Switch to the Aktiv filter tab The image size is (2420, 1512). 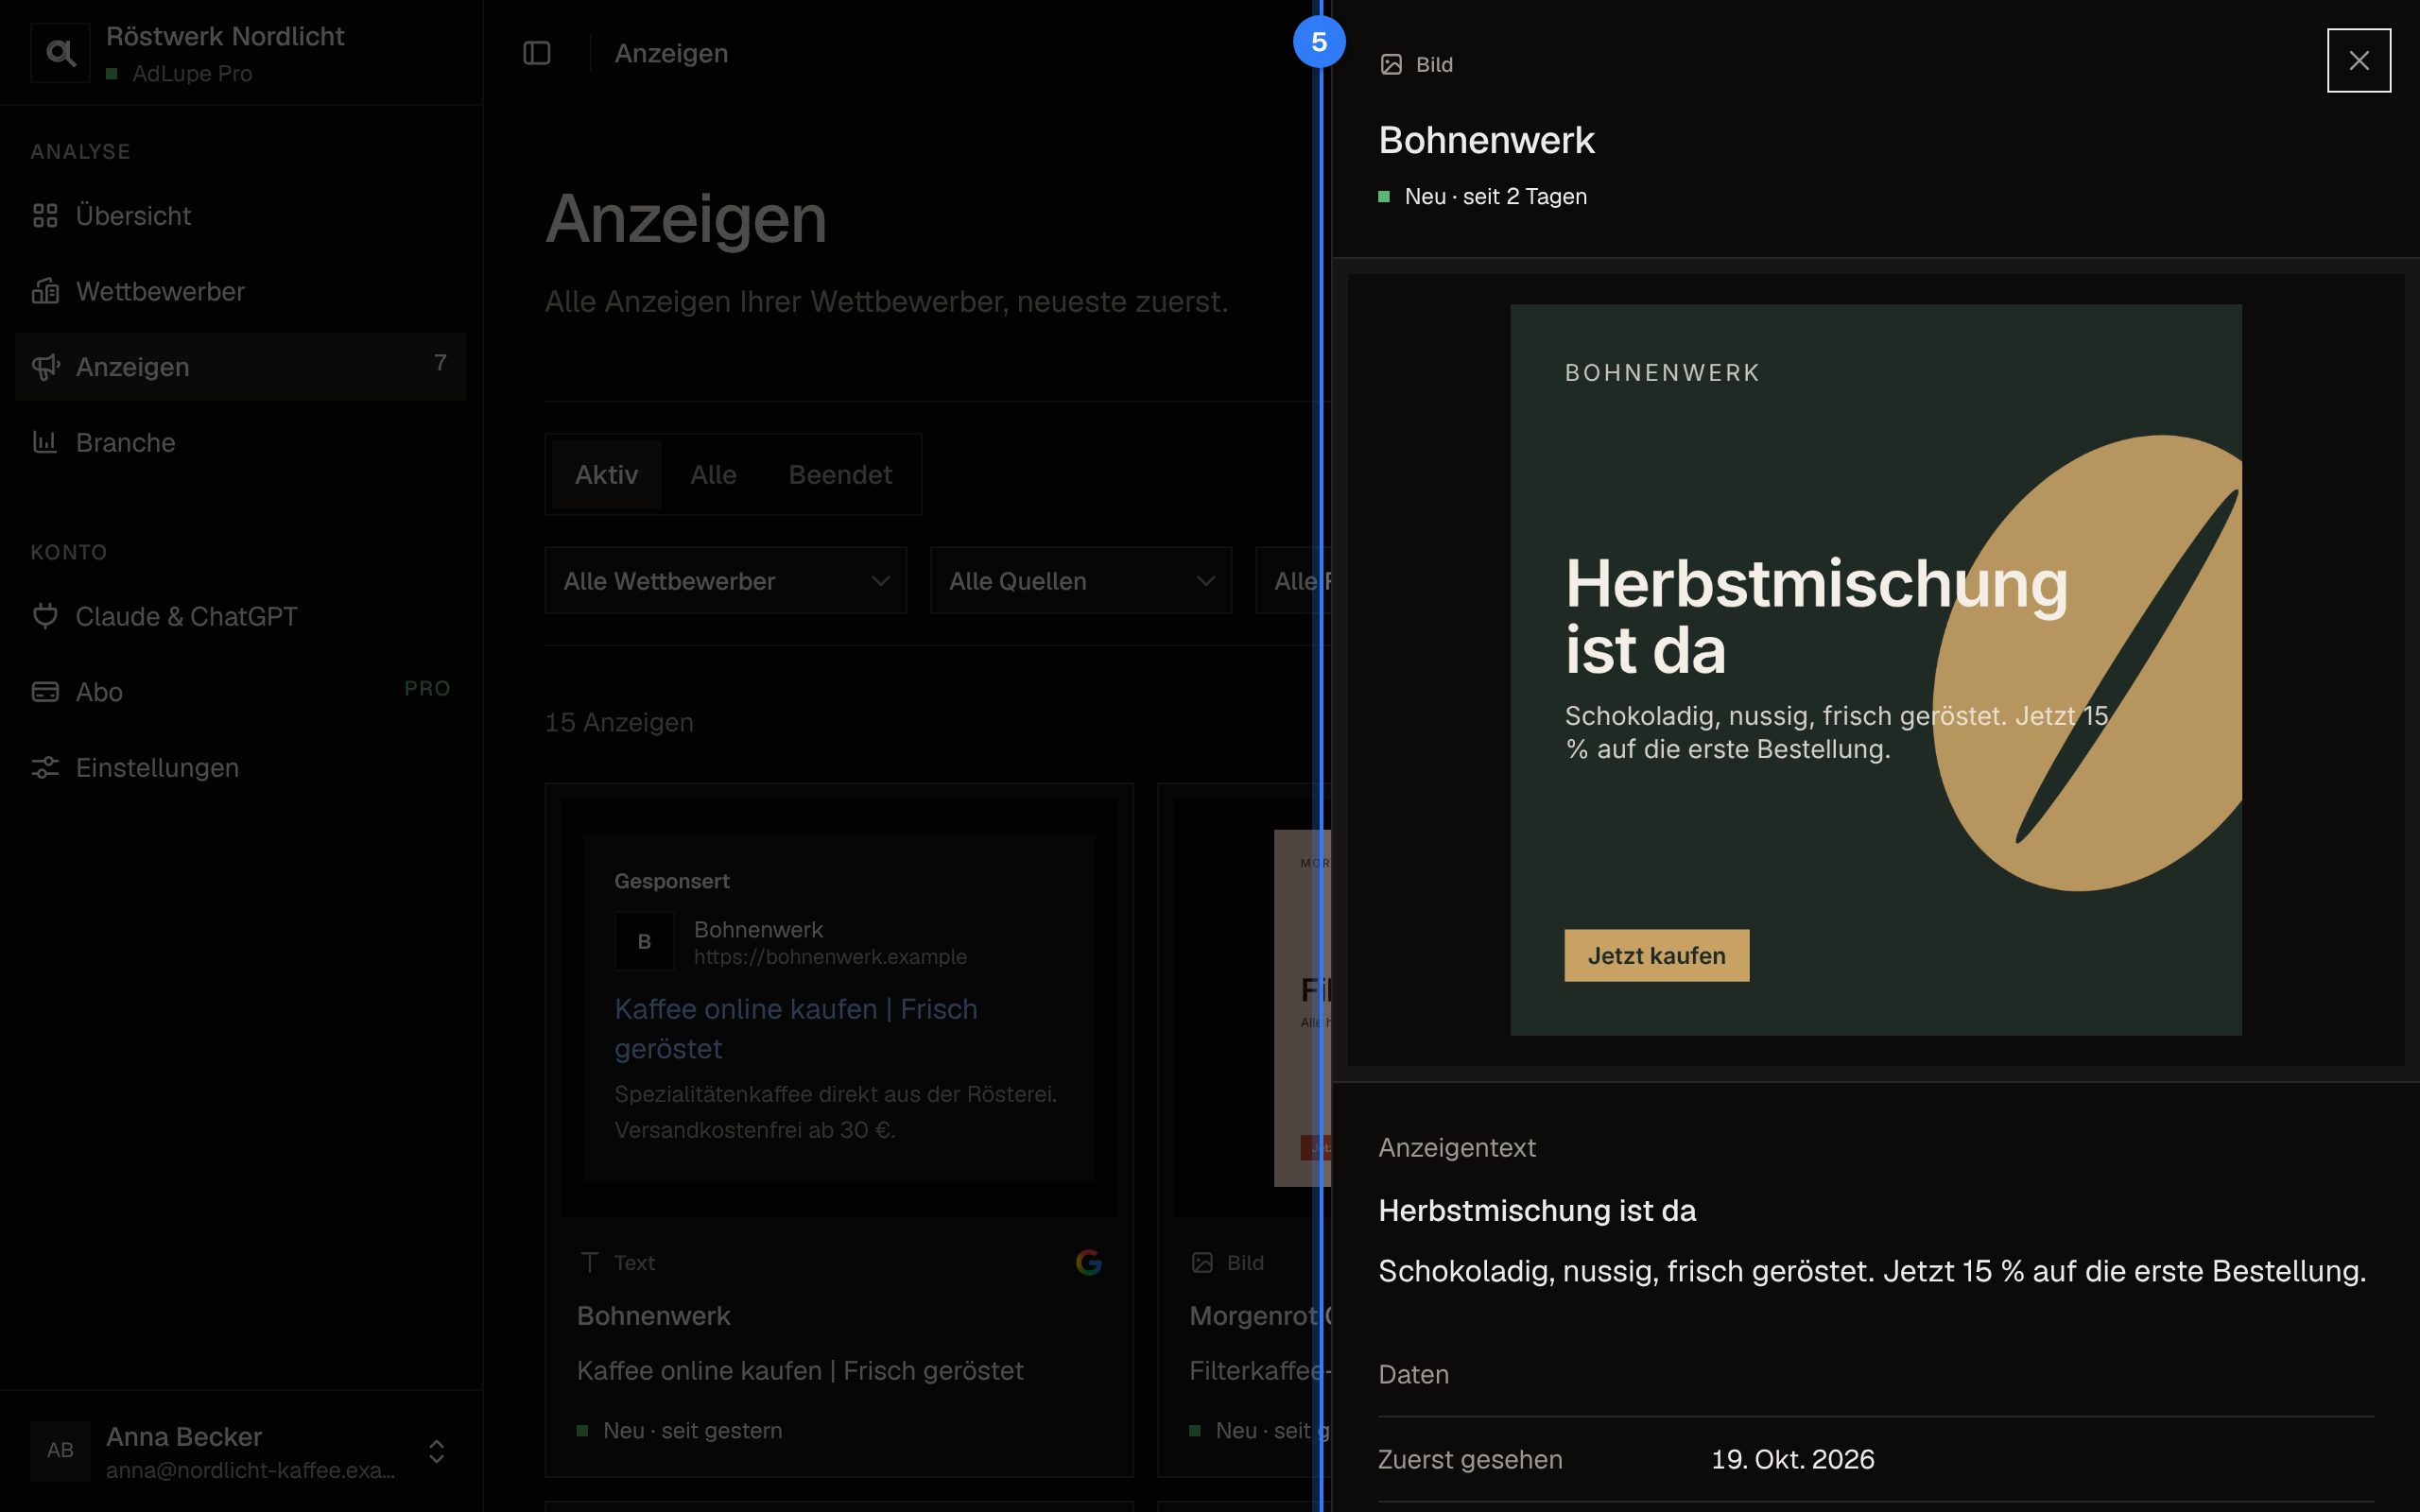pyautogui.click(x=606, y=475)
